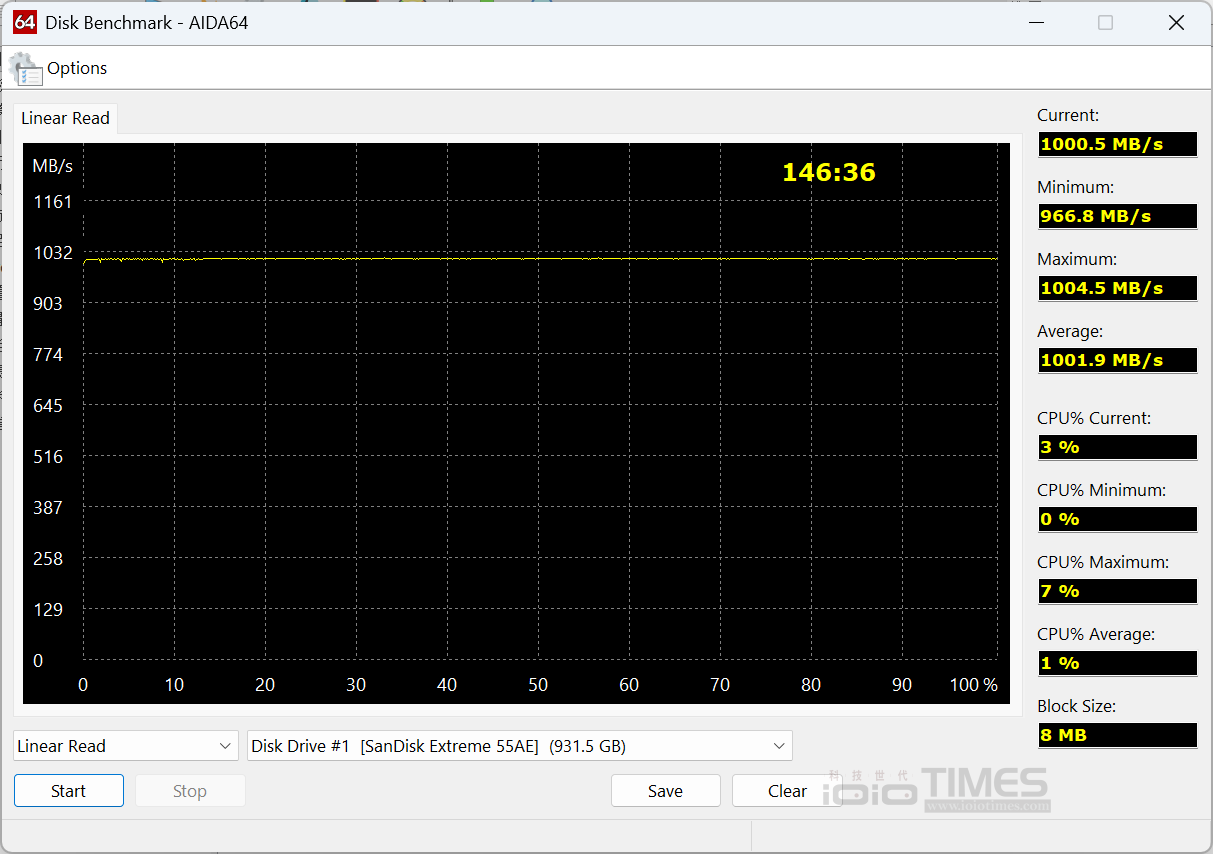Click the Maximum speed field showing 1004.5 MB/s
The width and height of the screenshot is (1213, 854).
pos(1117,287)
